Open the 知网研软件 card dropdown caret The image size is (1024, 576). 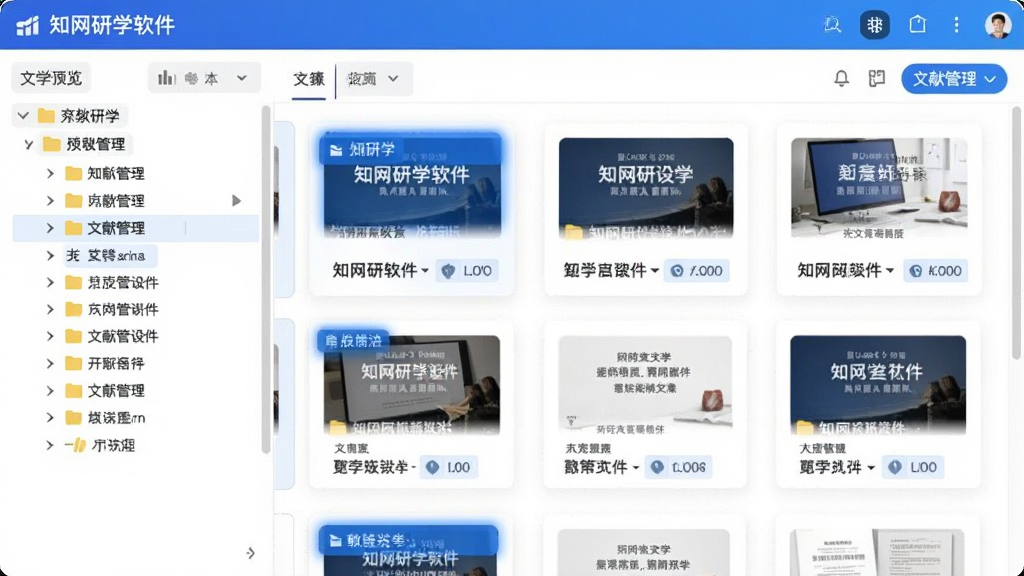[425, 270]
